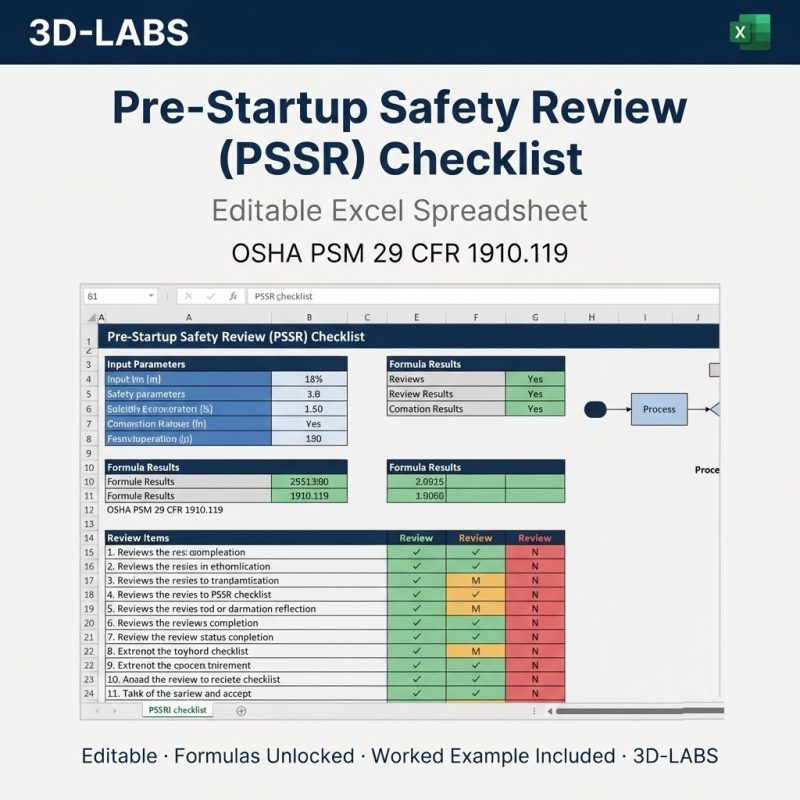800x800 pixels.
Task: Click the Input Parameters header cell
Action: coord(226,364)
